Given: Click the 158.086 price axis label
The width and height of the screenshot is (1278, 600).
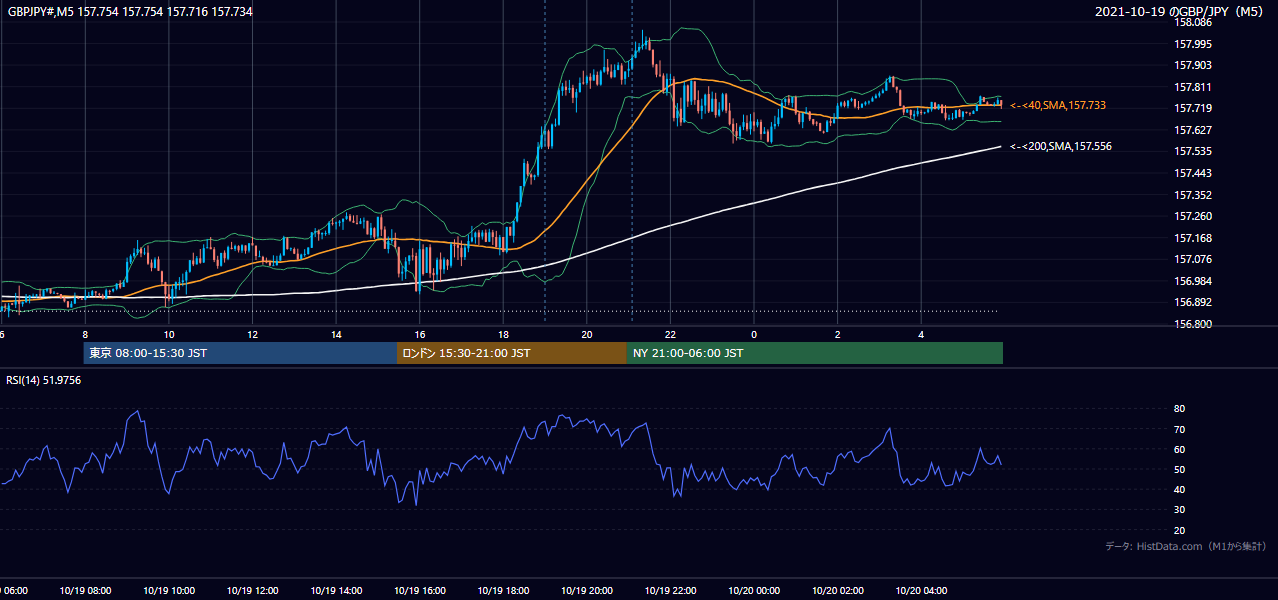Looking at the screenshot, I should 1194,22.
